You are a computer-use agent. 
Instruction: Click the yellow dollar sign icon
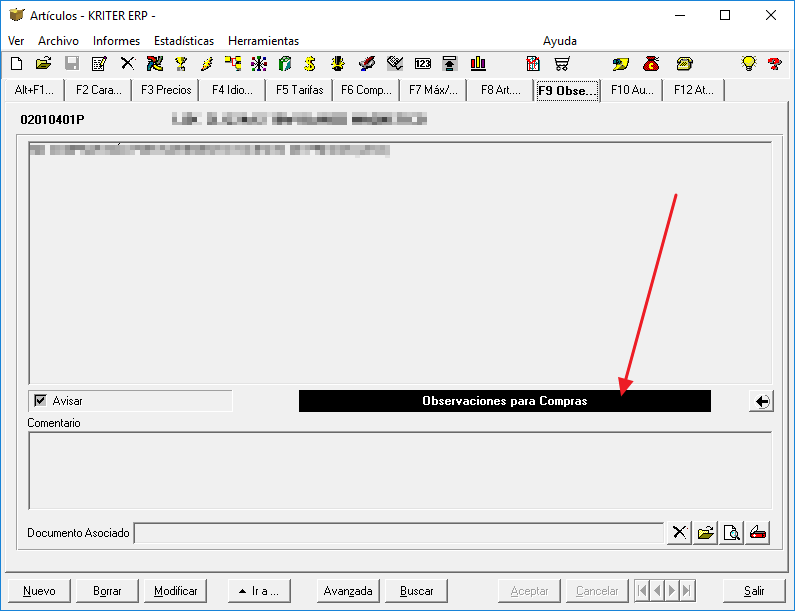pos(310,64)
